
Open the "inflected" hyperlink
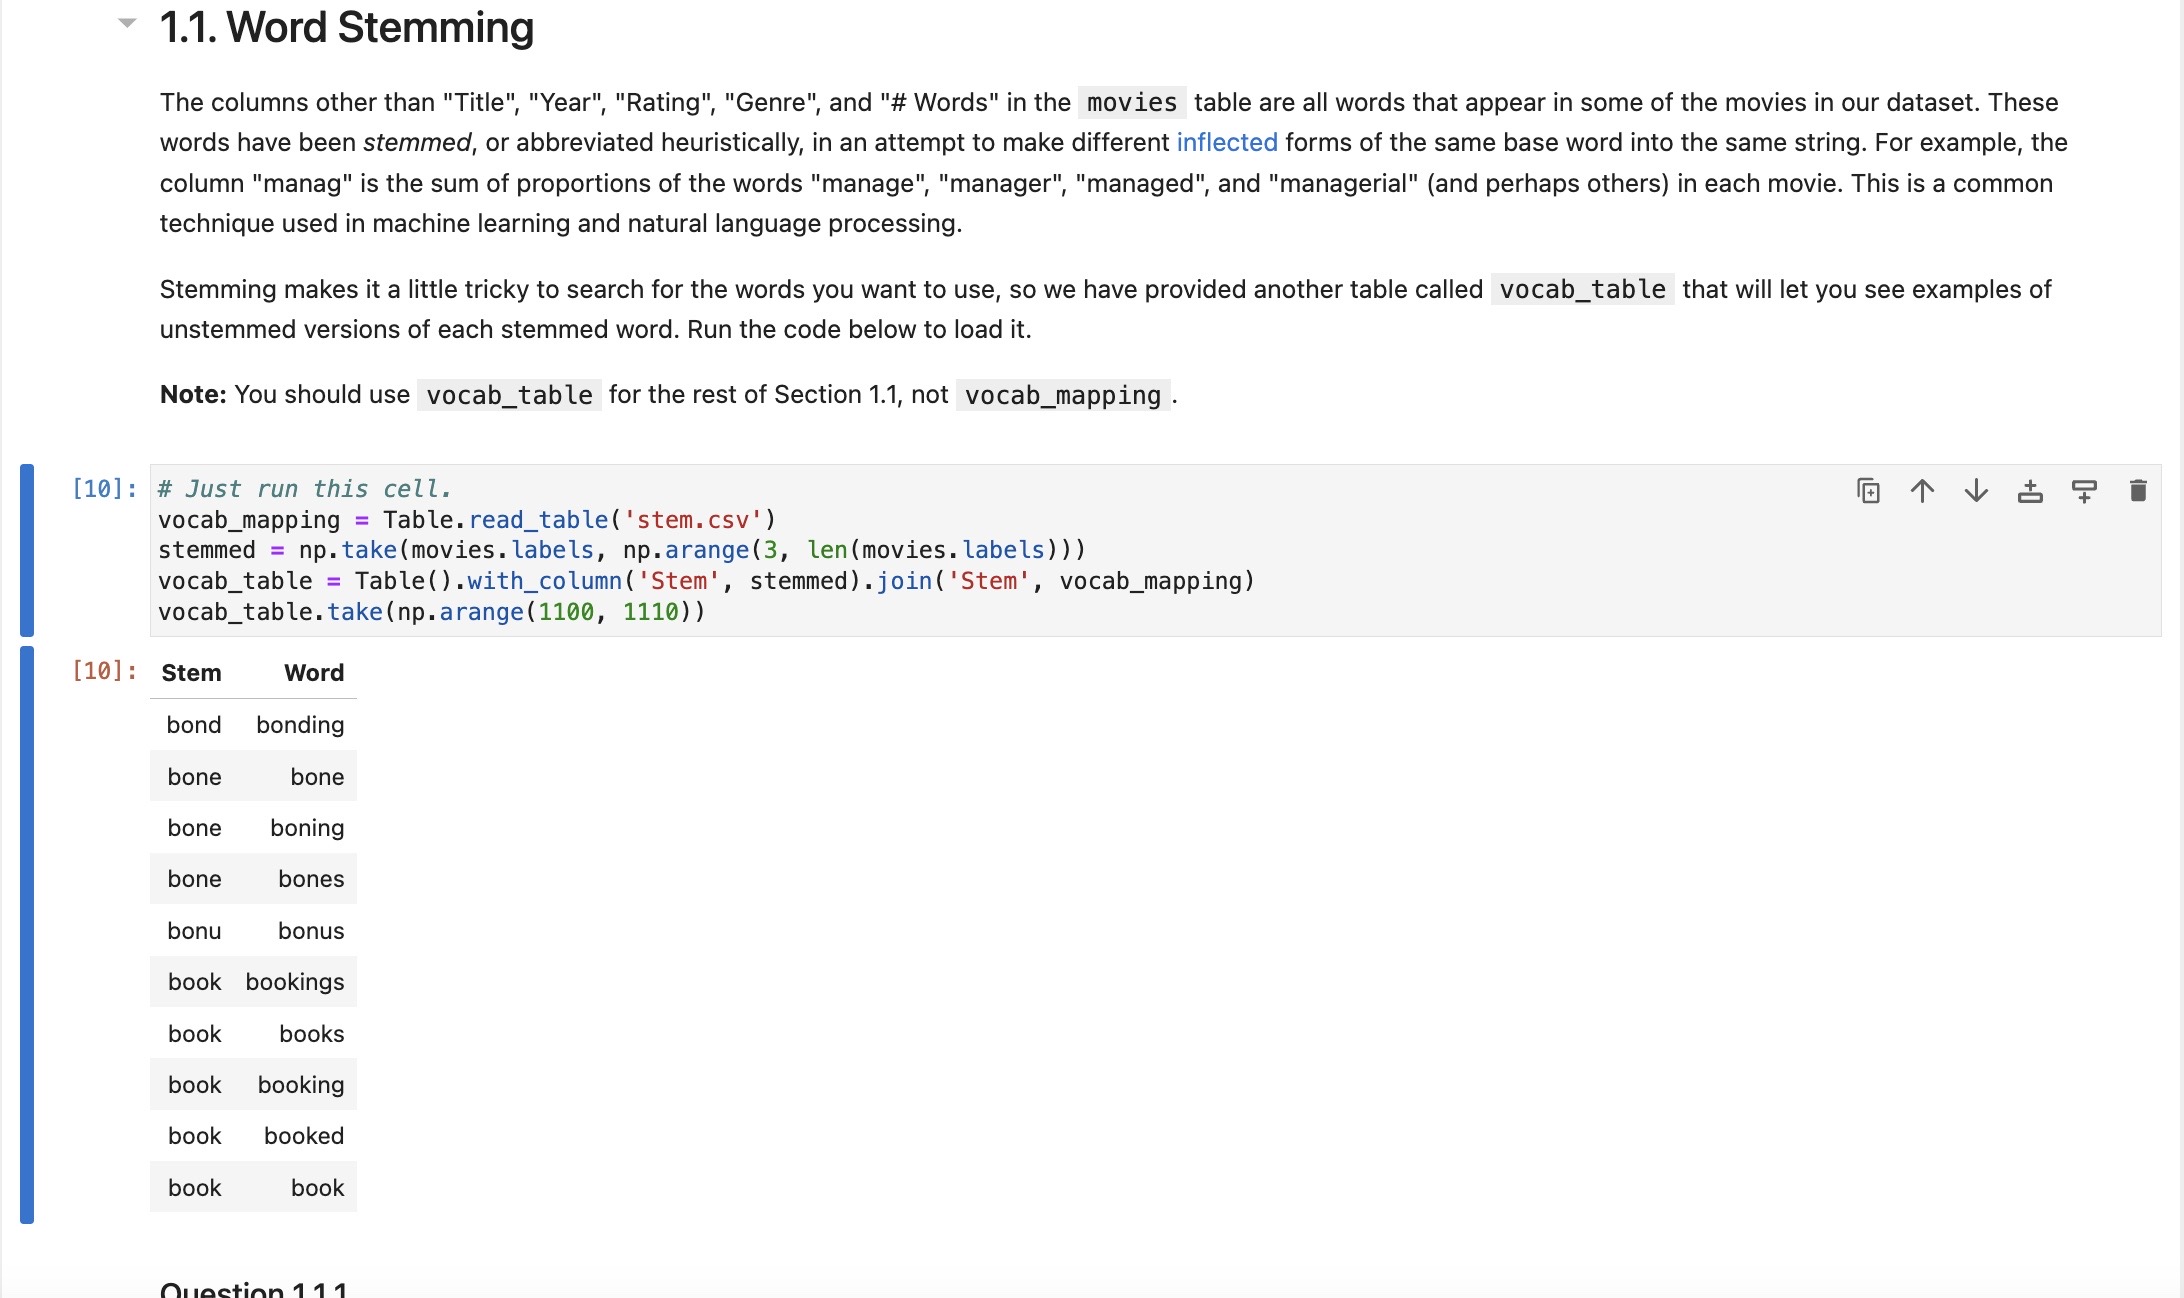(1226, 143)
